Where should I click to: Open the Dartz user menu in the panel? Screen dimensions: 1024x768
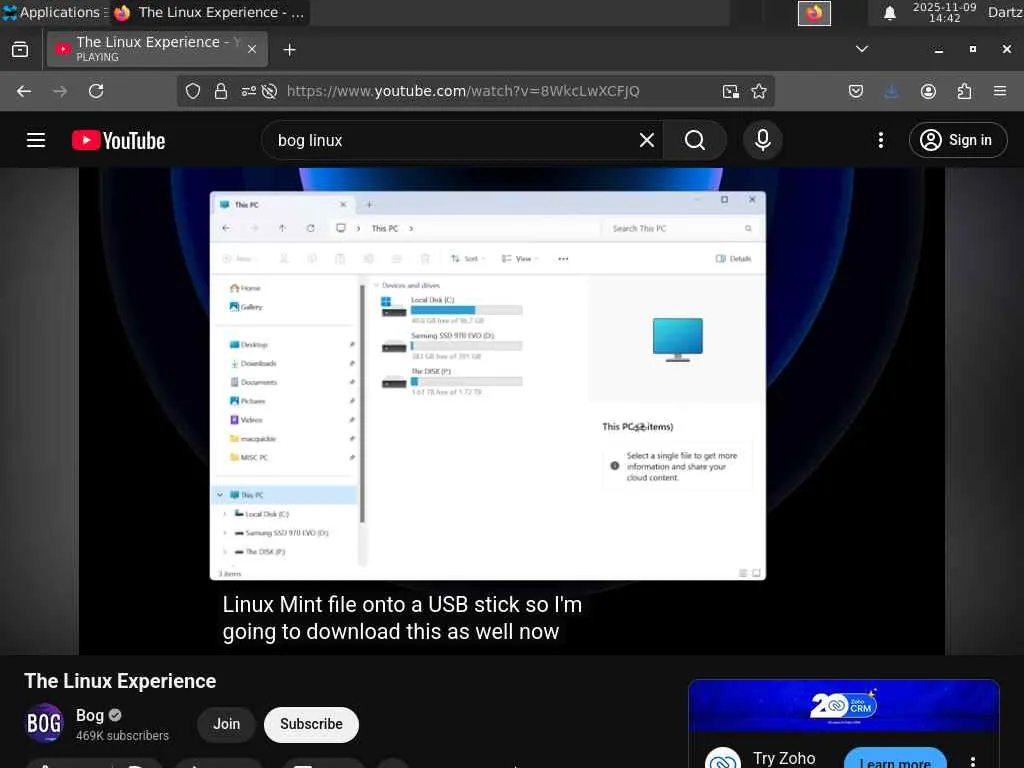1004,12
